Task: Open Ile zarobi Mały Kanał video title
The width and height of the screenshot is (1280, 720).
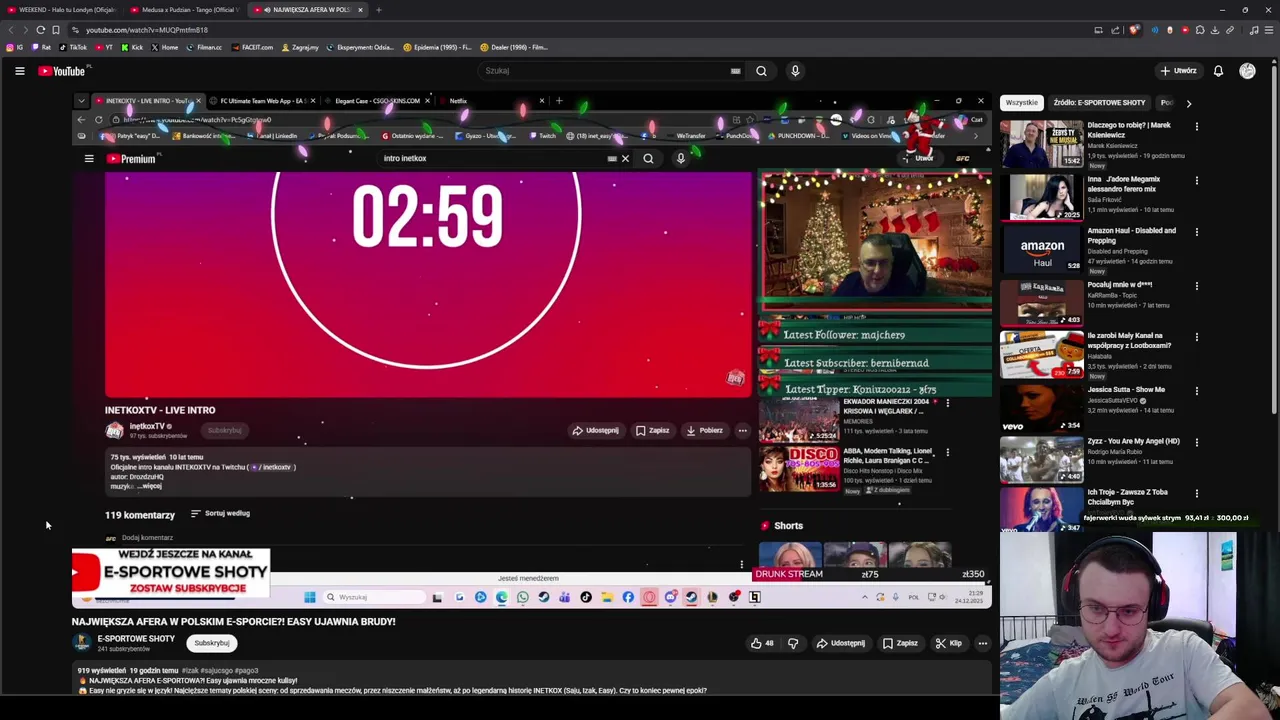Action: (1129, 340)
